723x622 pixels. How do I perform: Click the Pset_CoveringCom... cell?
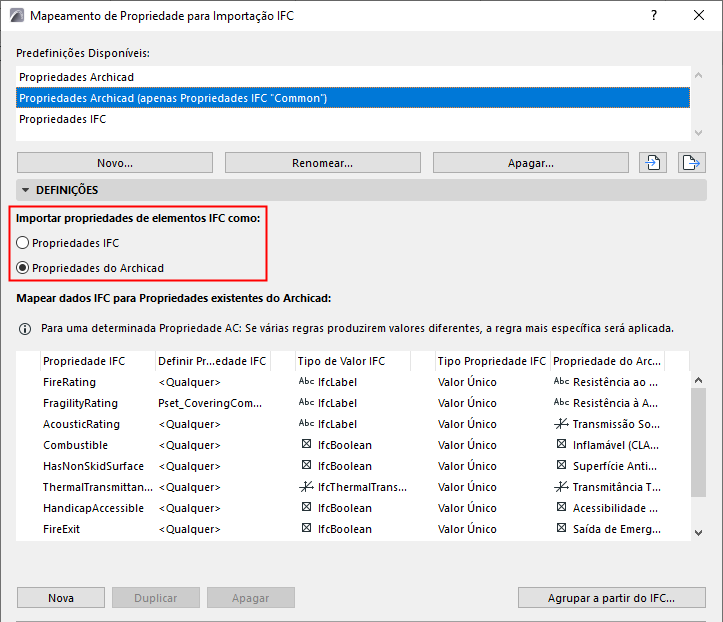tap(210, 403)
